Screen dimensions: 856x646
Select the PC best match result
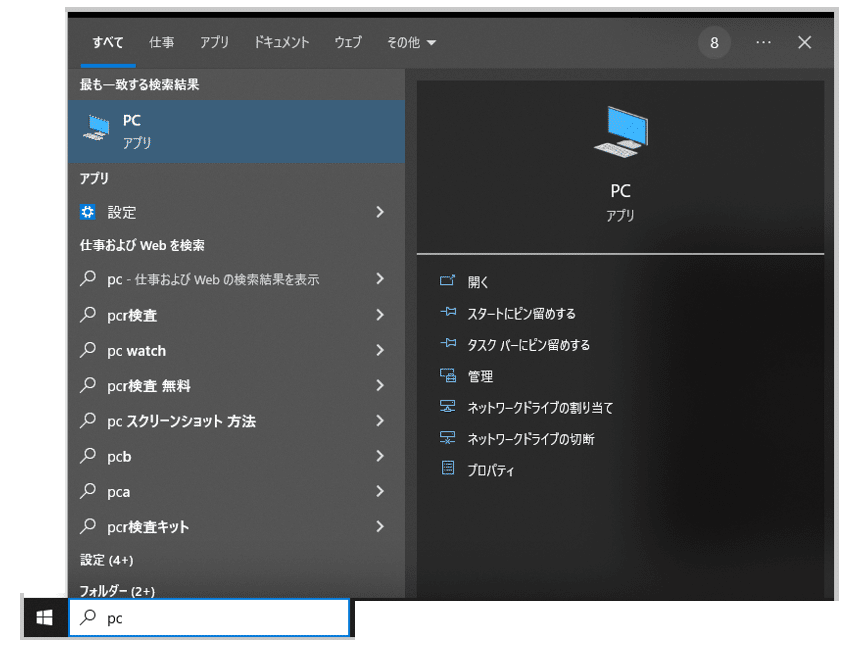click(x=236, y=132)
